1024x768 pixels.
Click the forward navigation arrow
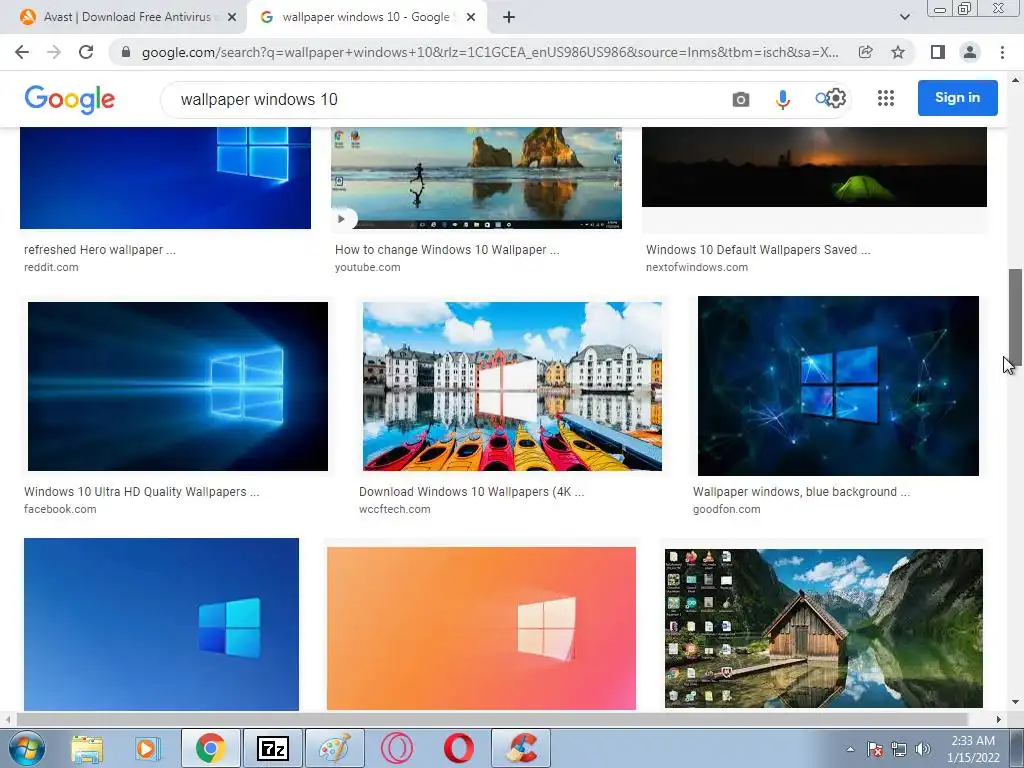point(54,52)
